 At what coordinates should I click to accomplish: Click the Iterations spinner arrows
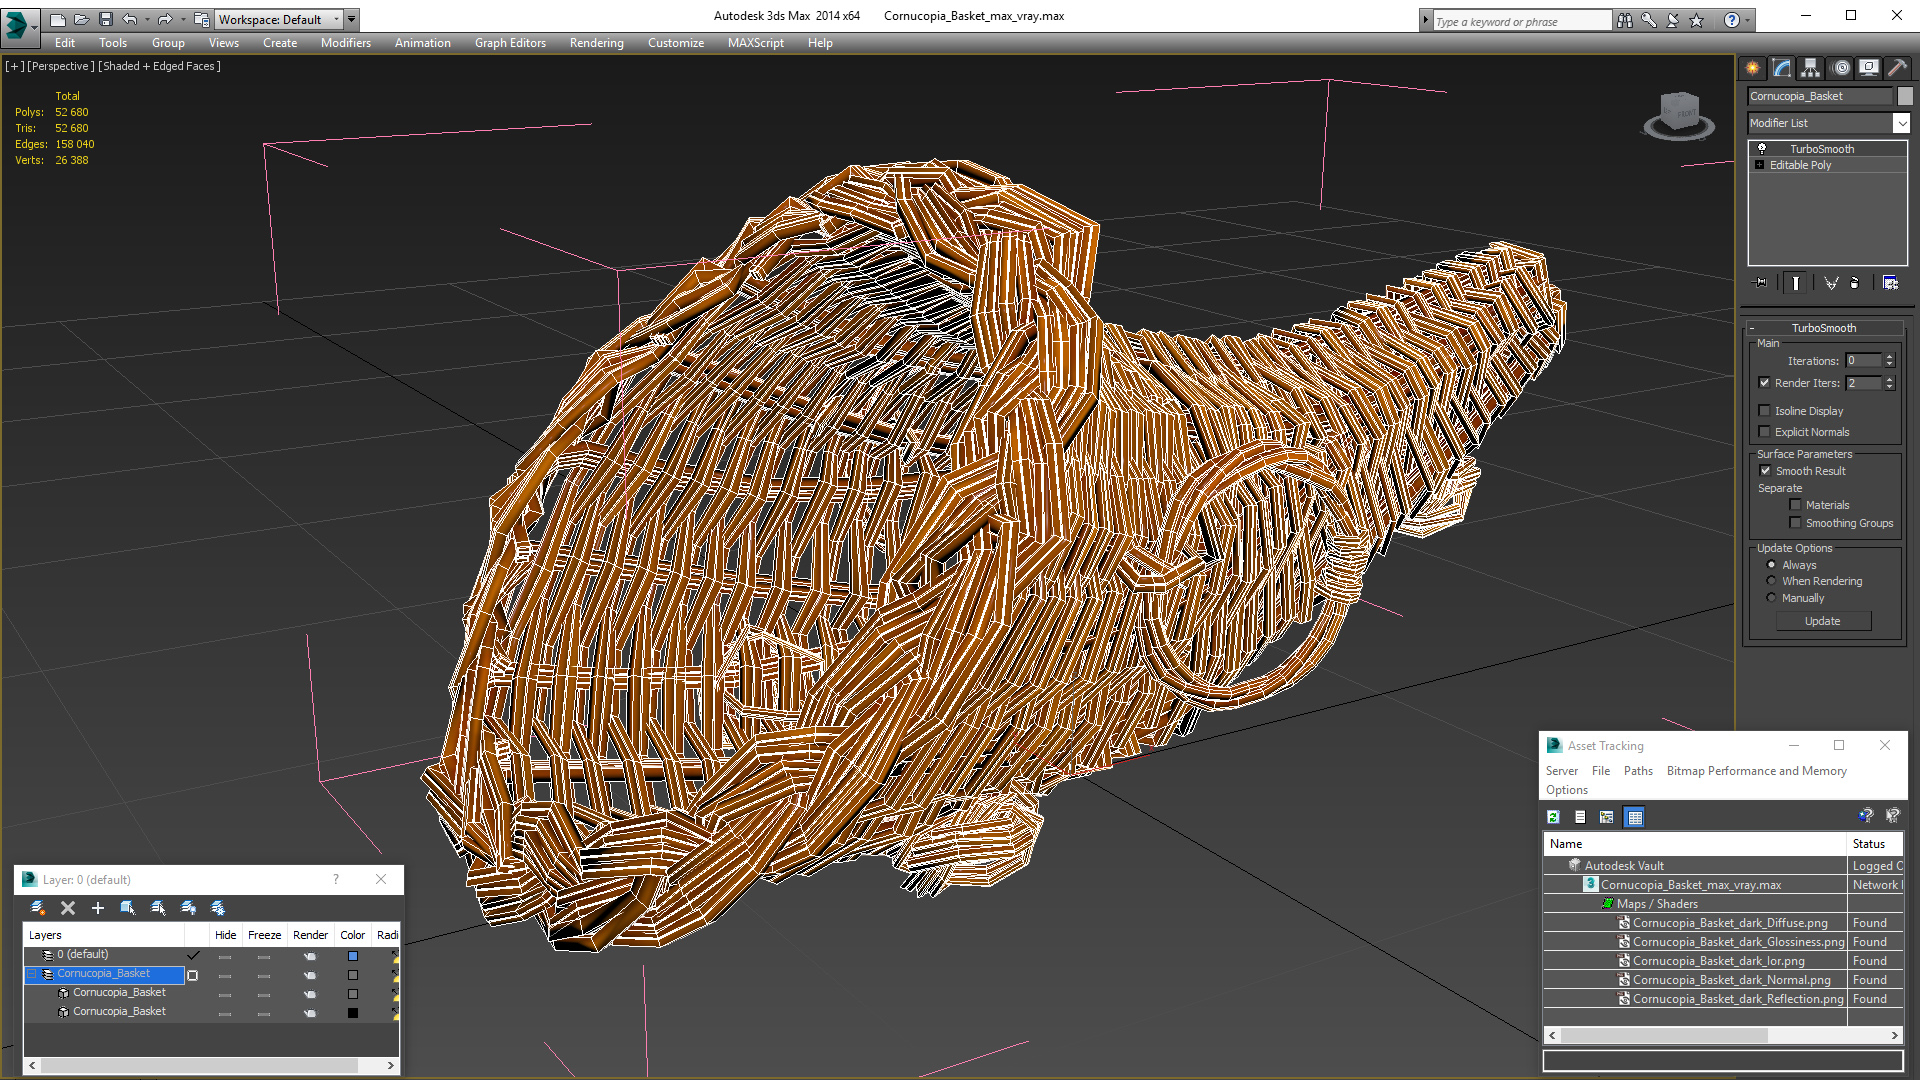click(1890, 361)
